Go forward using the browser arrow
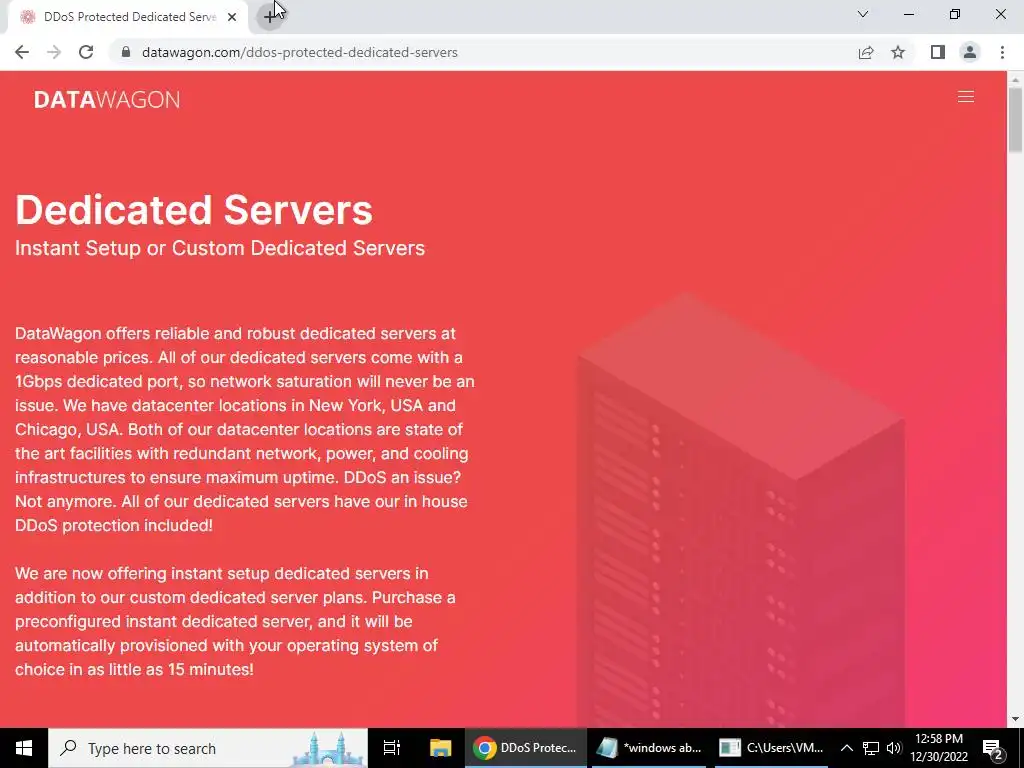 (54, 52)
